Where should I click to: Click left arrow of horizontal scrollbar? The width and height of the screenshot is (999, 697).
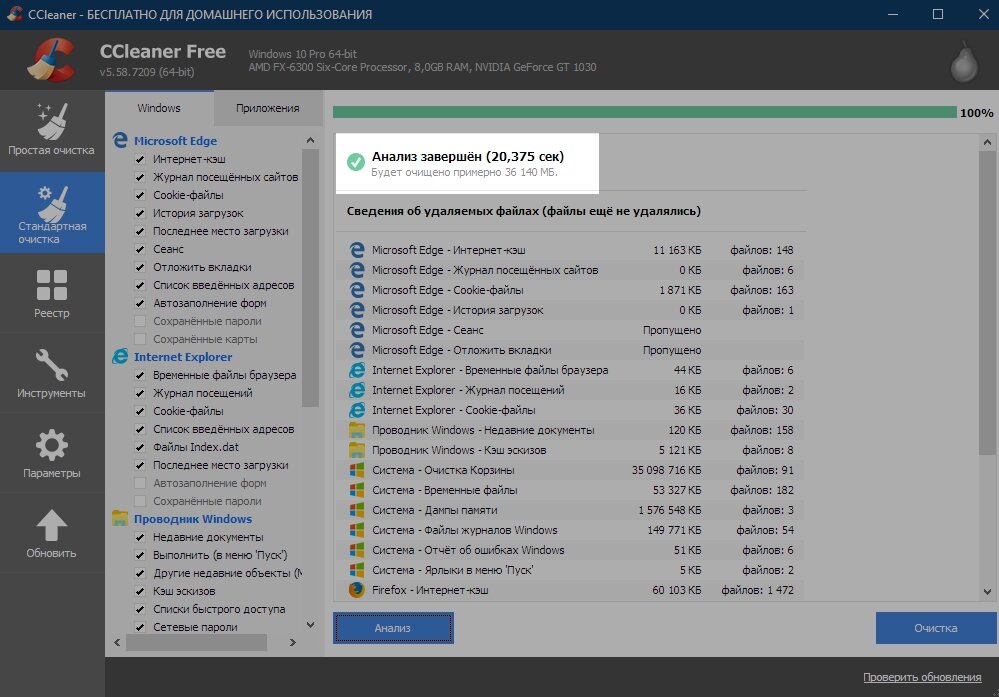pos(117,642)
